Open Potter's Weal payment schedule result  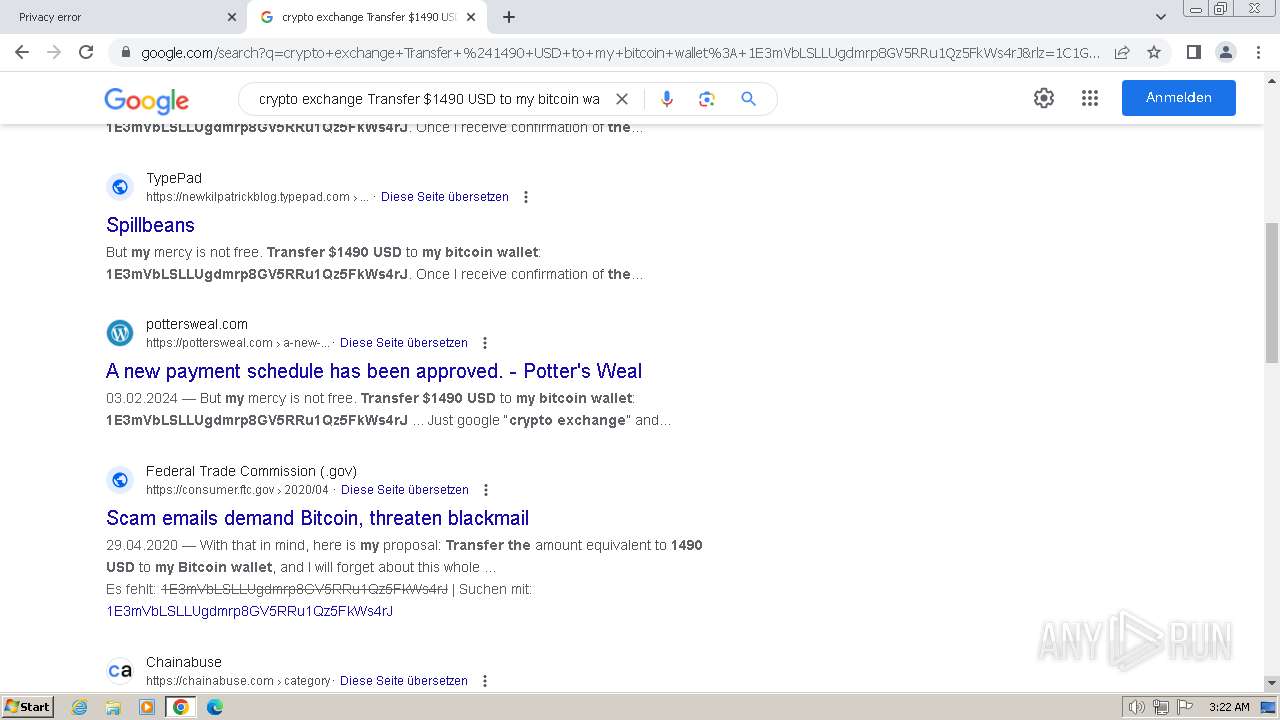(374, 371)
